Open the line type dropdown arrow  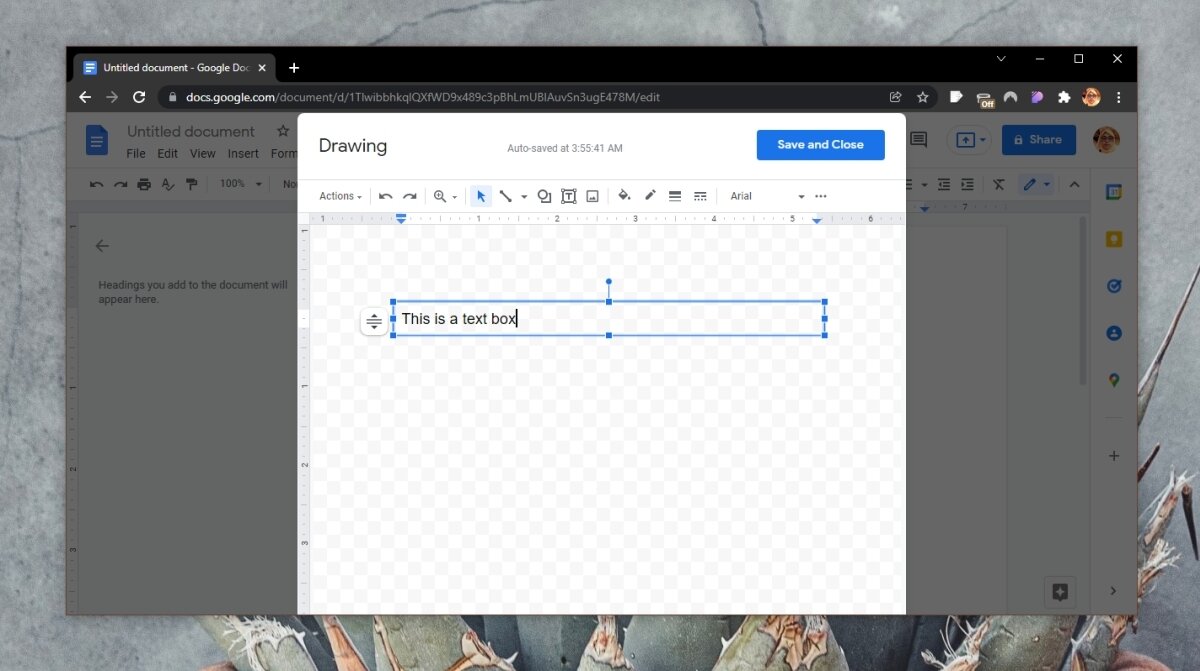point(523,195)
